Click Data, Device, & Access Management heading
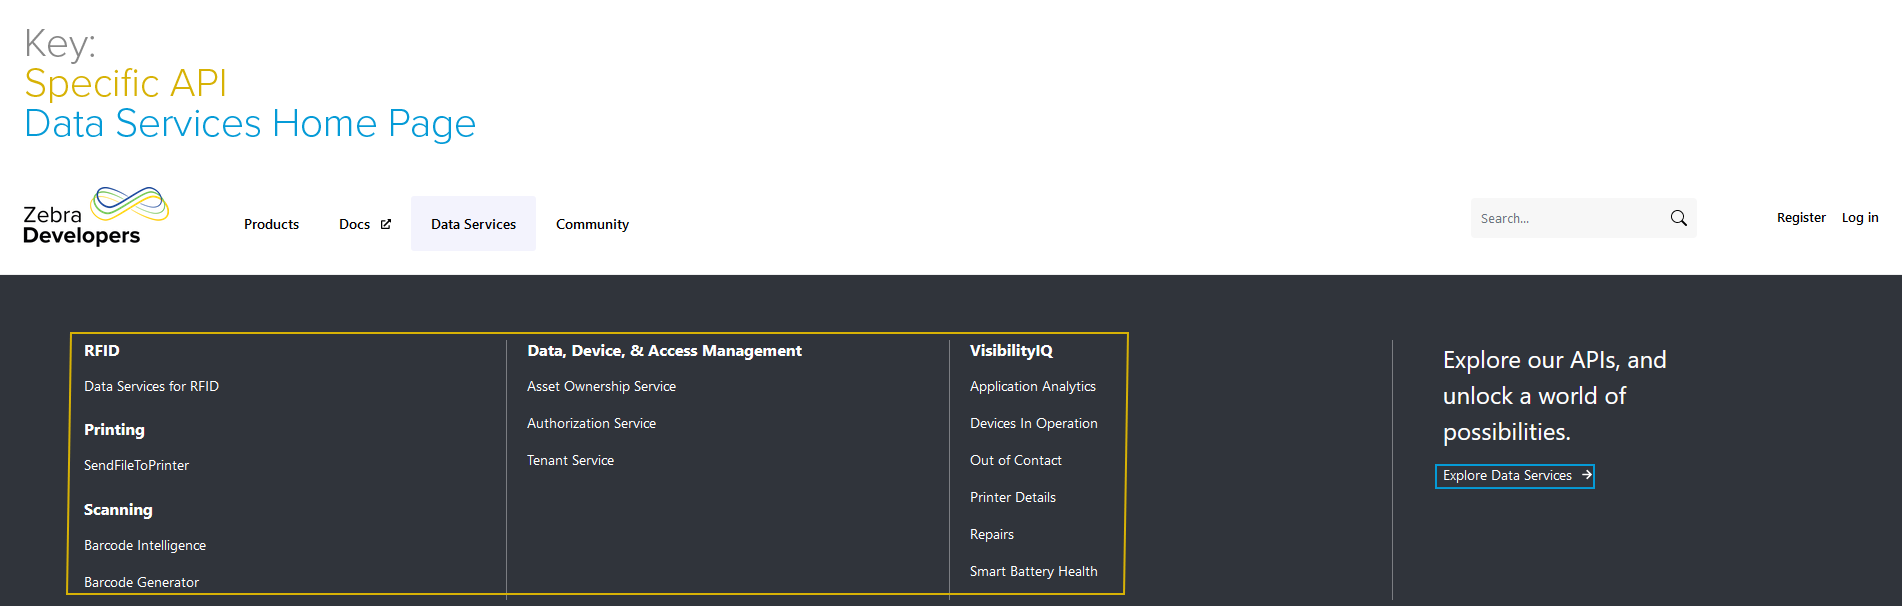 [x=664, y=350]
